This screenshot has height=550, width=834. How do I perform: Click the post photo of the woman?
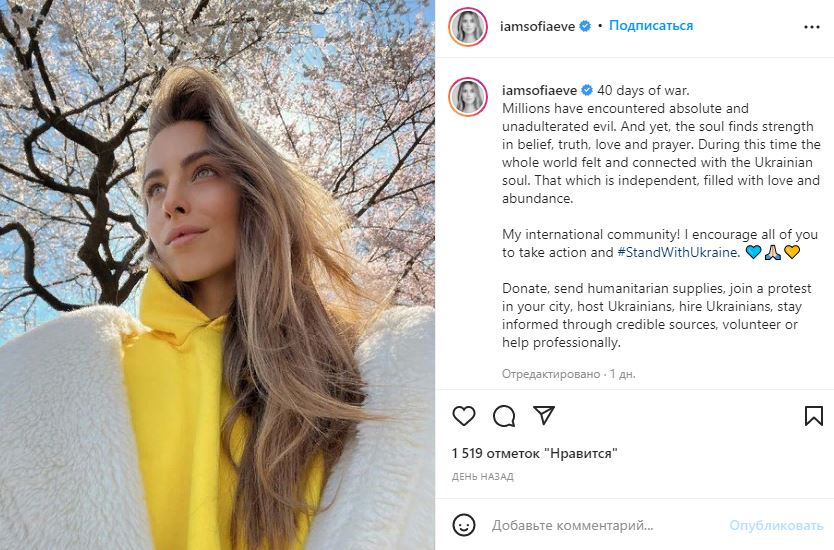[217, 275]
